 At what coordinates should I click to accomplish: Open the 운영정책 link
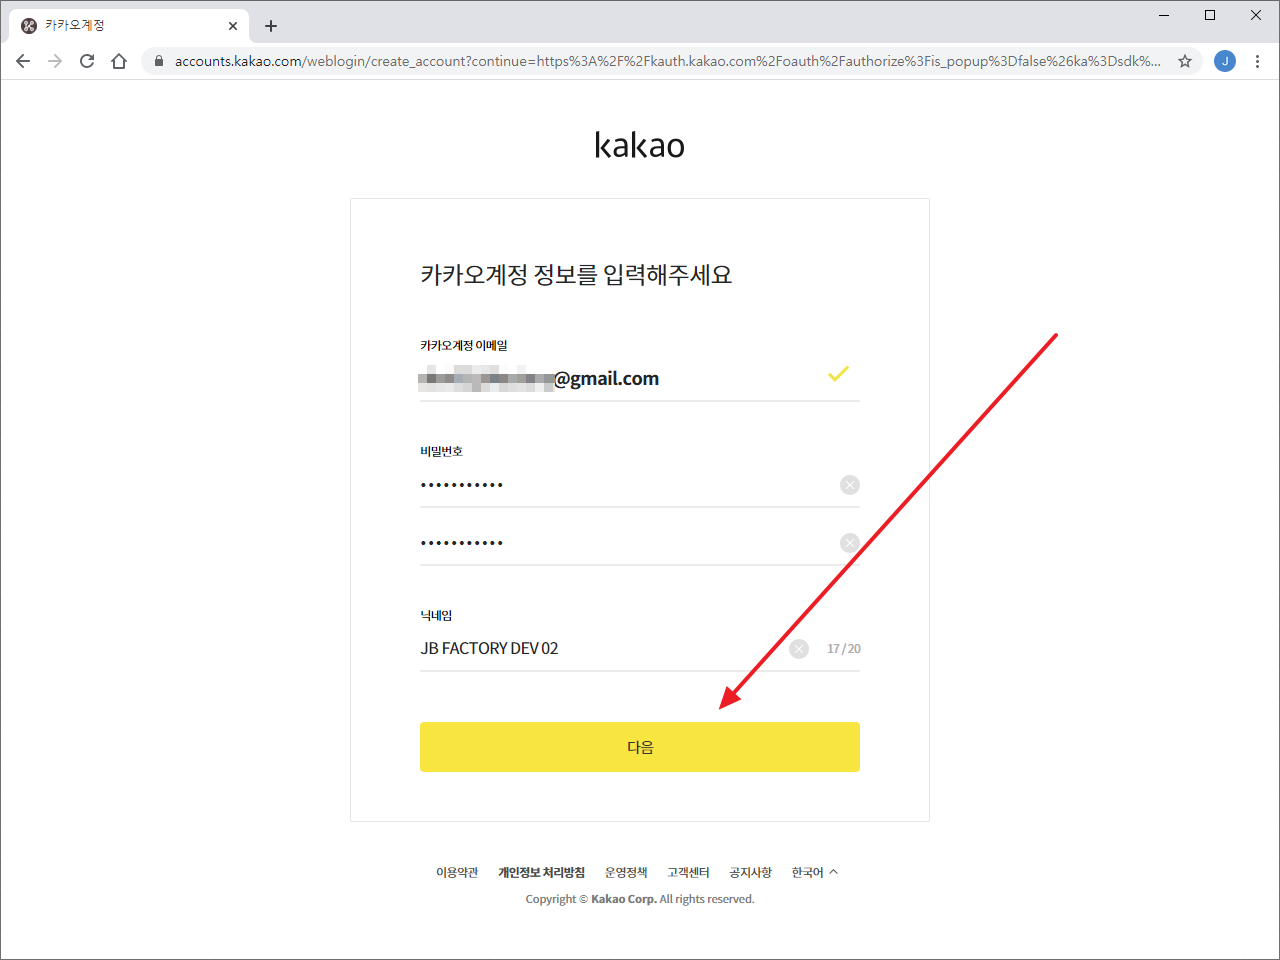(x=626, y=873)
